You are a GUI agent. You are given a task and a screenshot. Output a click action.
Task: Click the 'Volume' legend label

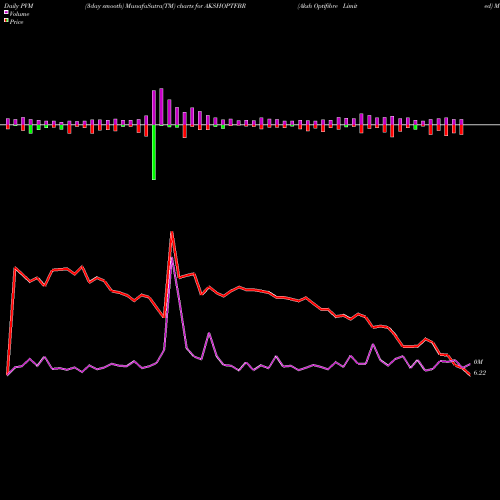pos(19,14)
